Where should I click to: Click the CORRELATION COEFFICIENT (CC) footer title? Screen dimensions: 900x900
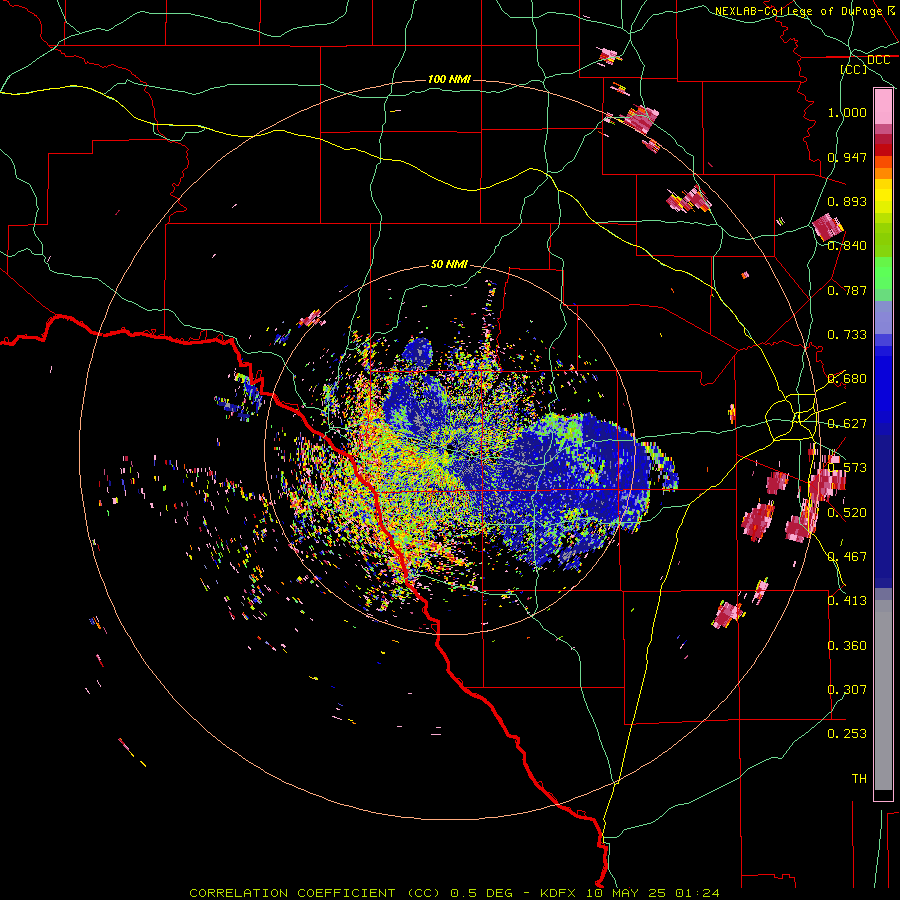coord(315,893)
